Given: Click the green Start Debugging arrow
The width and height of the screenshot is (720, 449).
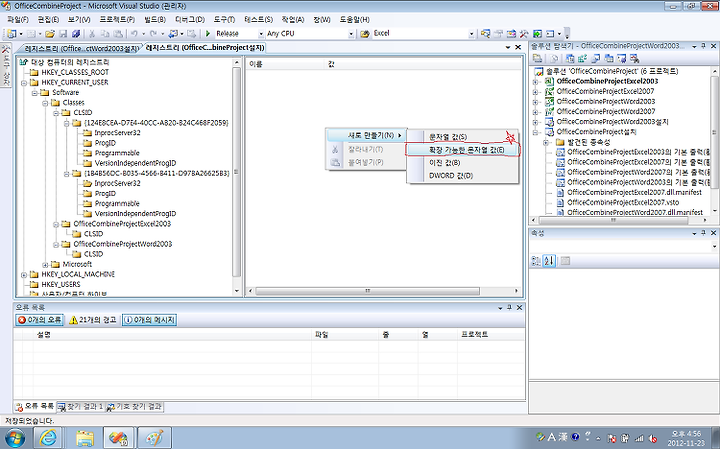Looking at the screenshot, I should coord(208,34).
